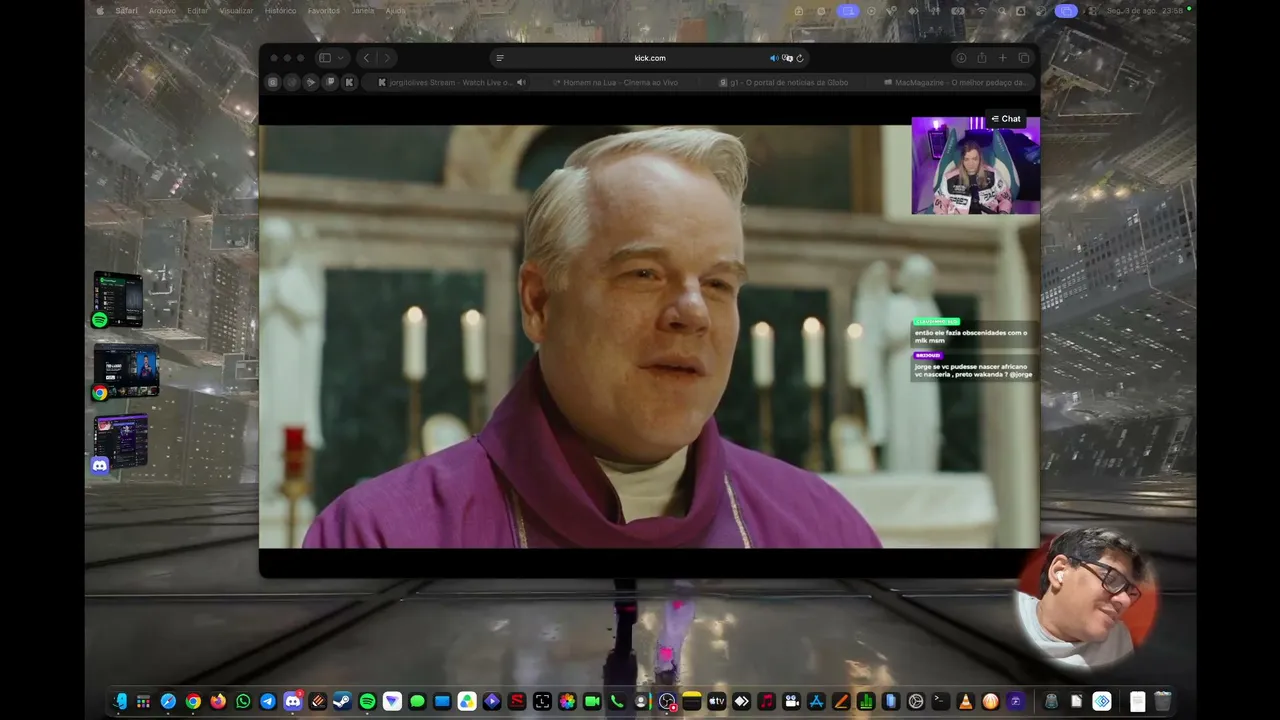Open the Safari sidebar toggle button
1280x720 pixels.
[324, 58]
